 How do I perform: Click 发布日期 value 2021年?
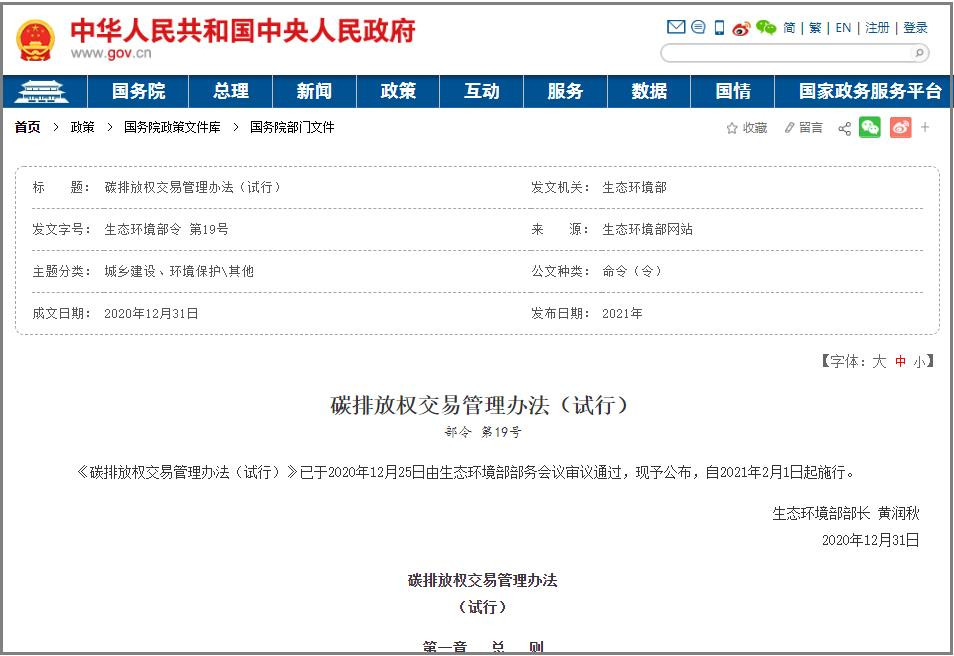(622, 313)
